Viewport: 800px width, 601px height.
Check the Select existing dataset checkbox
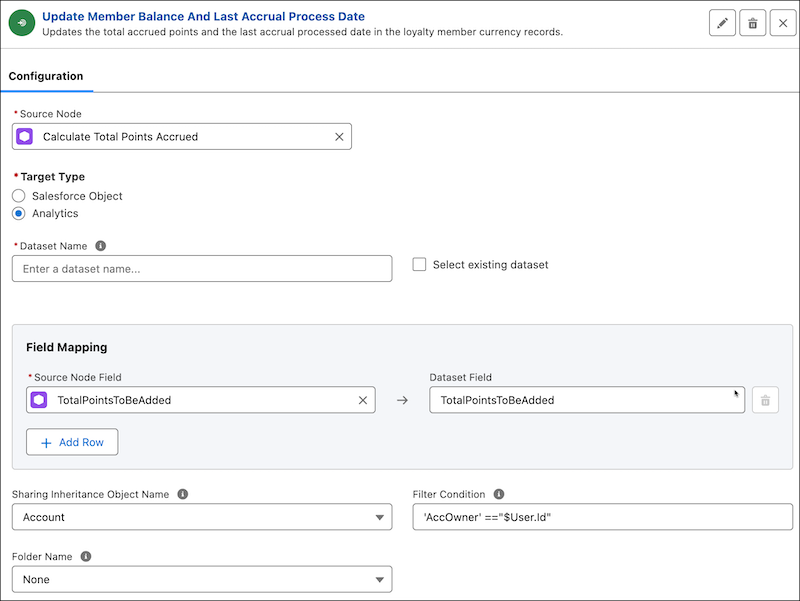419,264
